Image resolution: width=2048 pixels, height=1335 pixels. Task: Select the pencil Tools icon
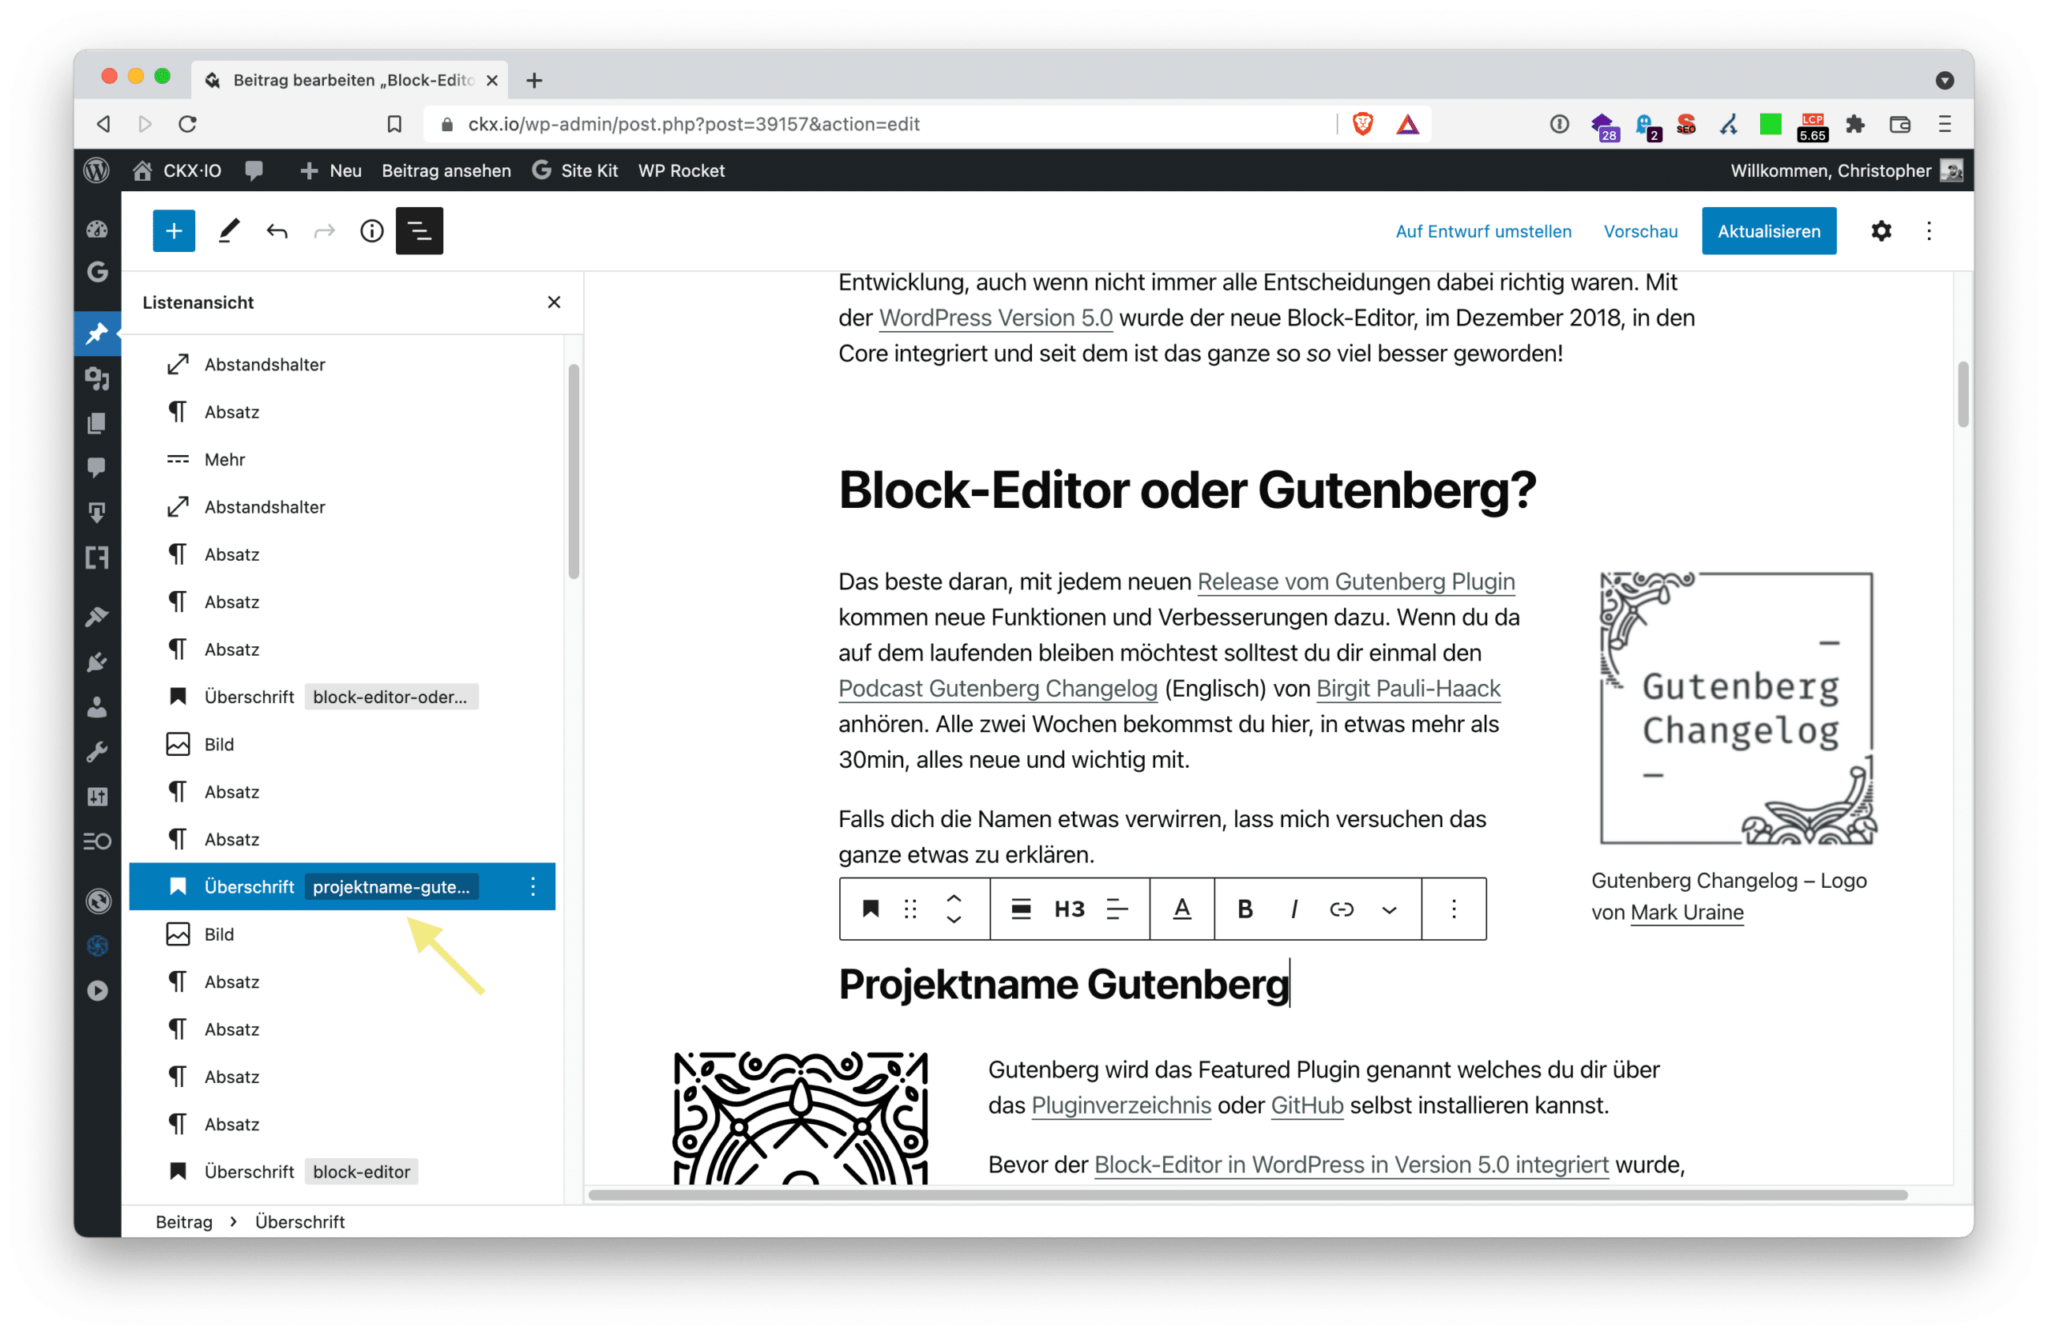[229, 231]
